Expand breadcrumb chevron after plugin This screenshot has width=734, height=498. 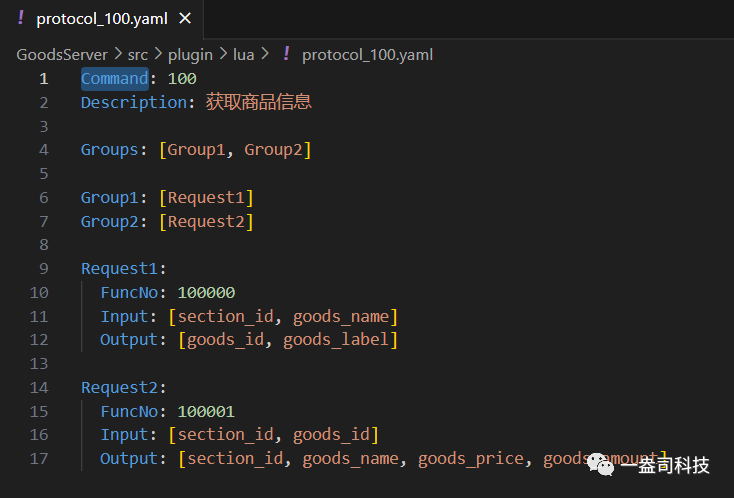(x=223, y=55)
